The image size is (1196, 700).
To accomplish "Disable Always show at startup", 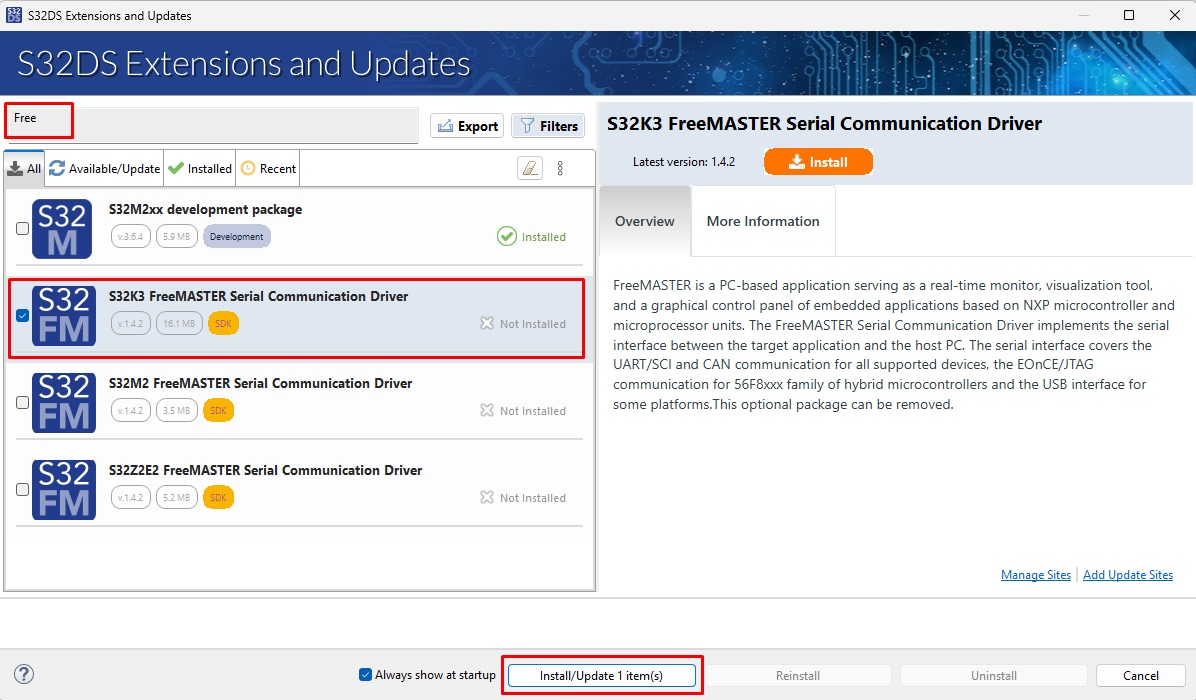I will pyautogui.click(x=366, y=675).
